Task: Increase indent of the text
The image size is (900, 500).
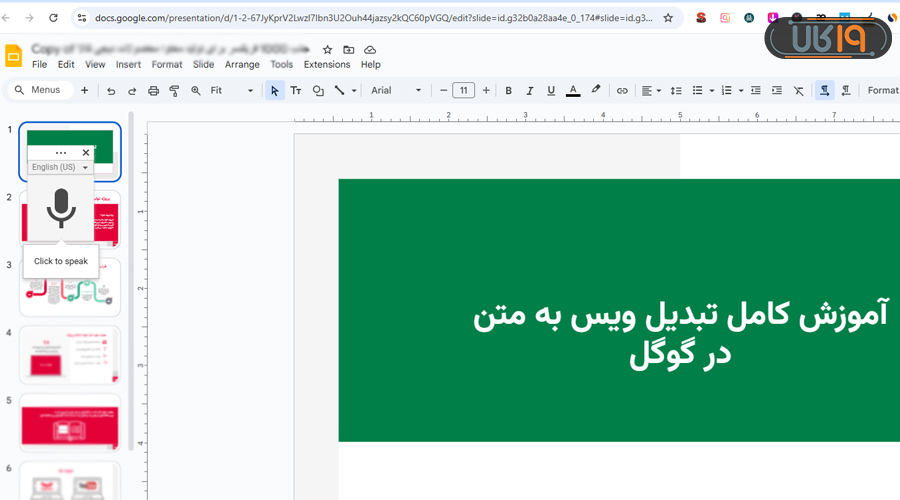Action: point(777,91)
